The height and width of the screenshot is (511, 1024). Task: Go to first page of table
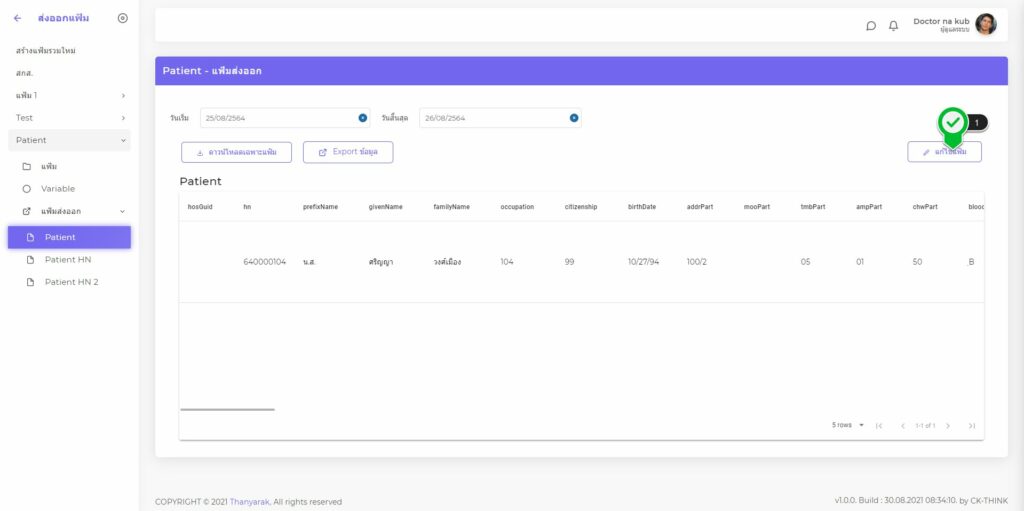click(879, 426)
